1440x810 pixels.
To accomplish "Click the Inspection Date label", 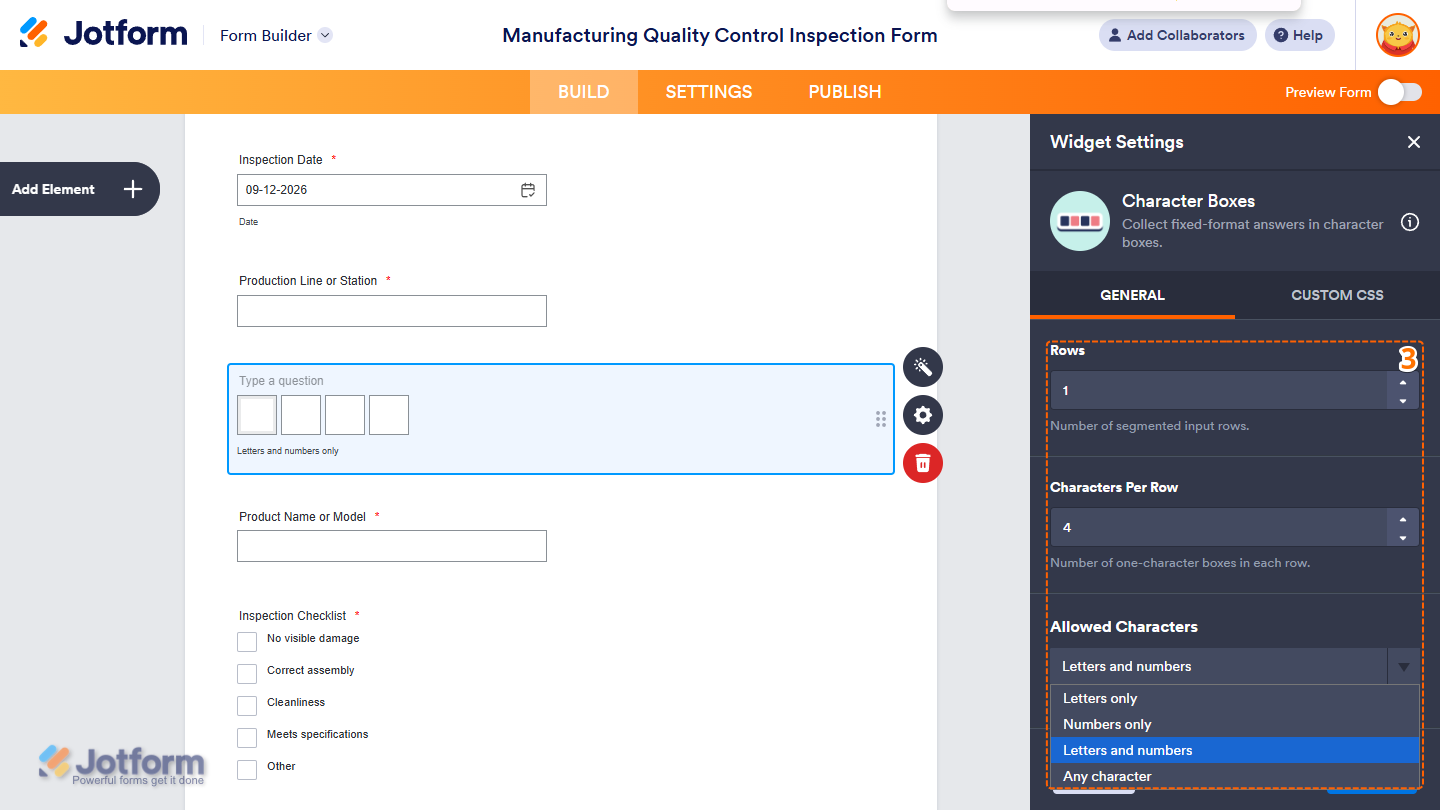I will (281, 160).
